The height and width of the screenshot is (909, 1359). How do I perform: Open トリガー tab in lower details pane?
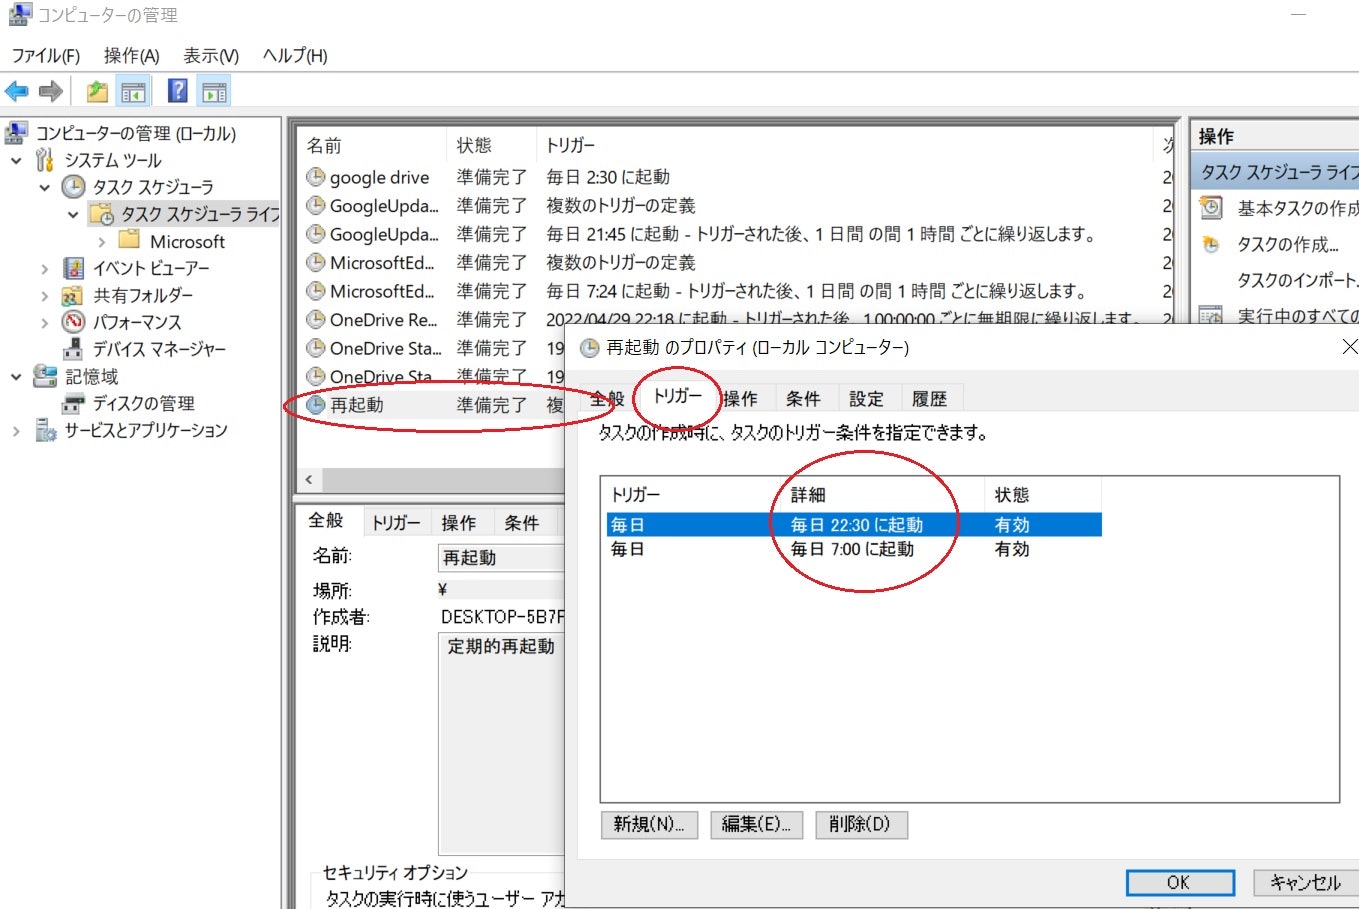[396, 523]
